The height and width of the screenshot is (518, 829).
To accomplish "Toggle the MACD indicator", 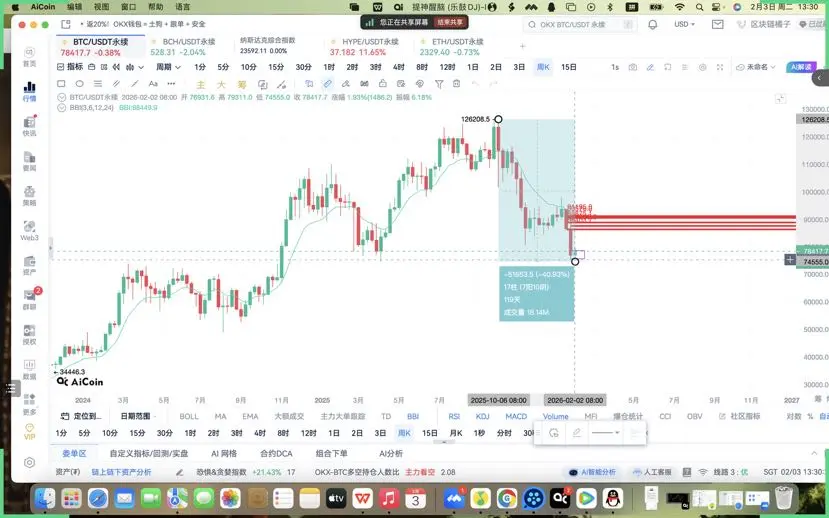I will coord(516,417).
